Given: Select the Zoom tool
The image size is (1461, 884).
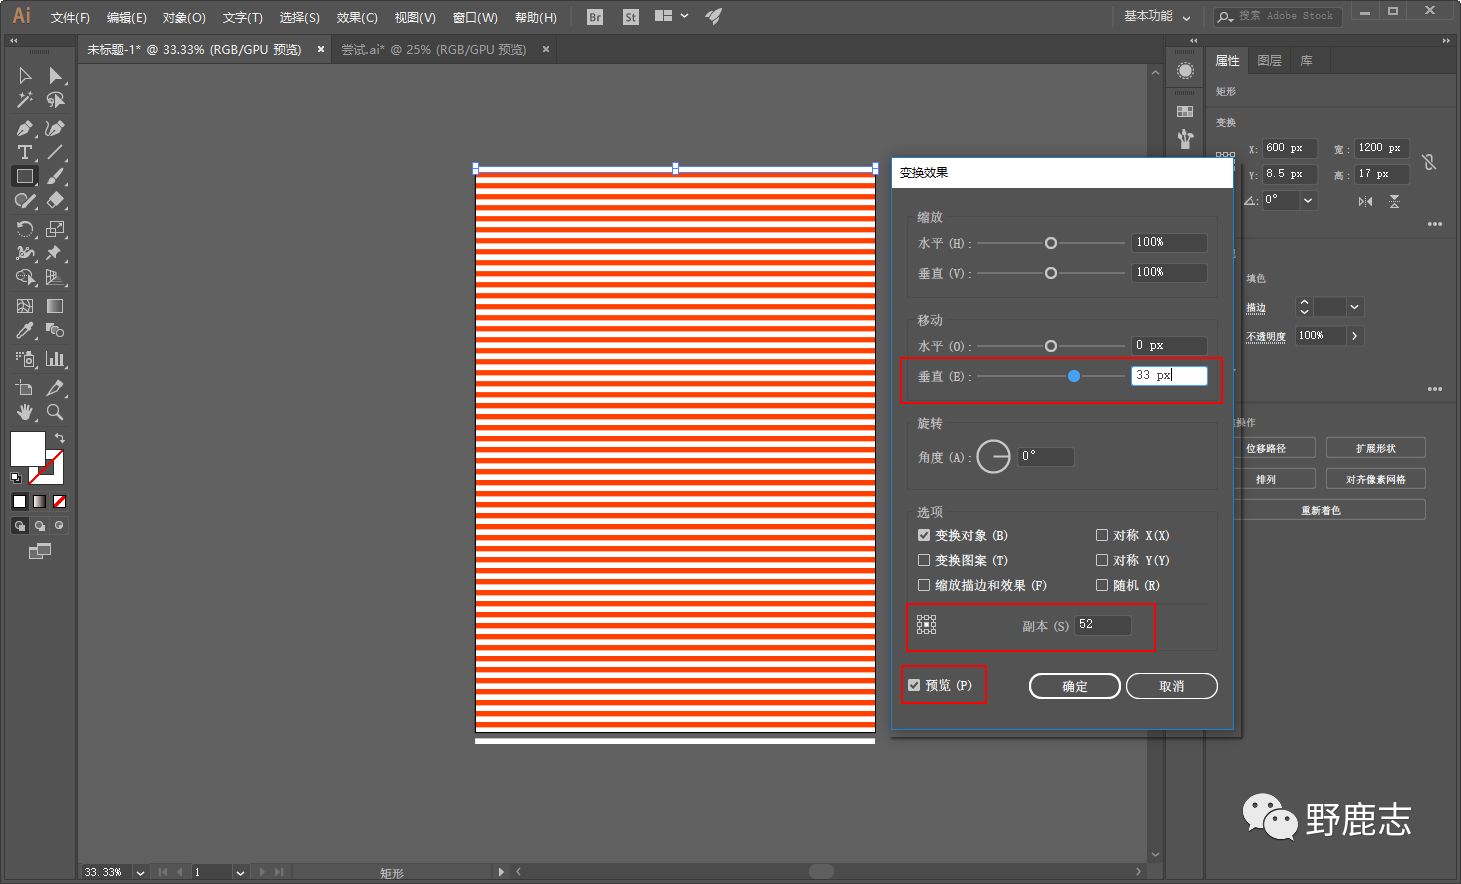Looking at the screenshot, I should [55, 412].
